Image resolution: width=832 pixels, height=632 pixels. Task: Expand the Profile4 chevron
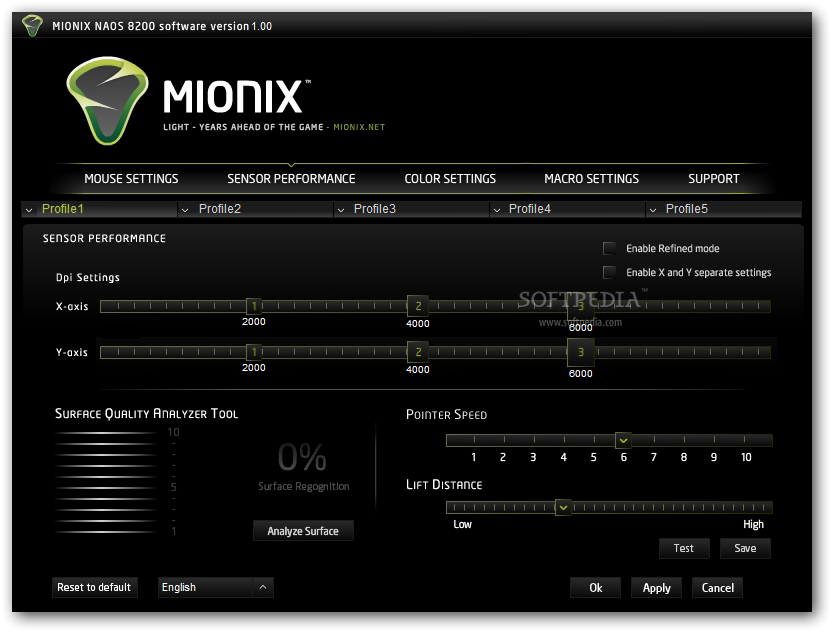[x=497, y=210]
